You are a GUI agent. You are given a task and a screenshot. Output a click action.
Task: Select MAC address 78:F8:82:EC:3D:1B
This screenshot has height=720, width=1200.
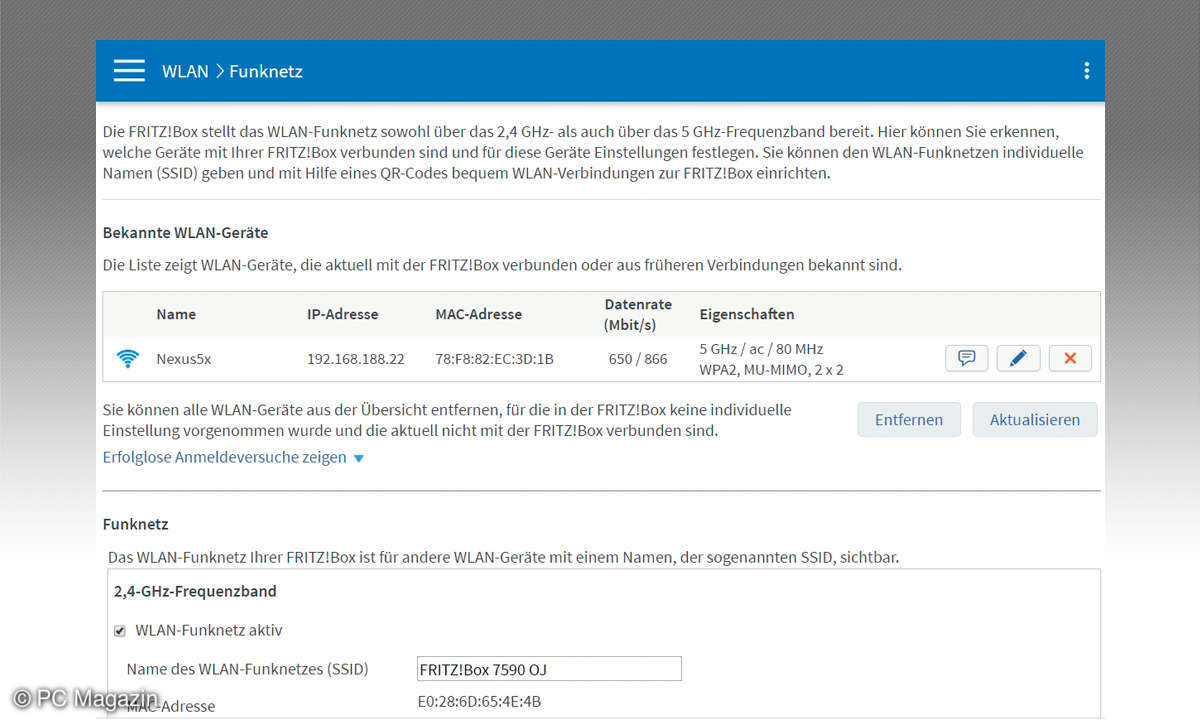click(x=495, y=359)
